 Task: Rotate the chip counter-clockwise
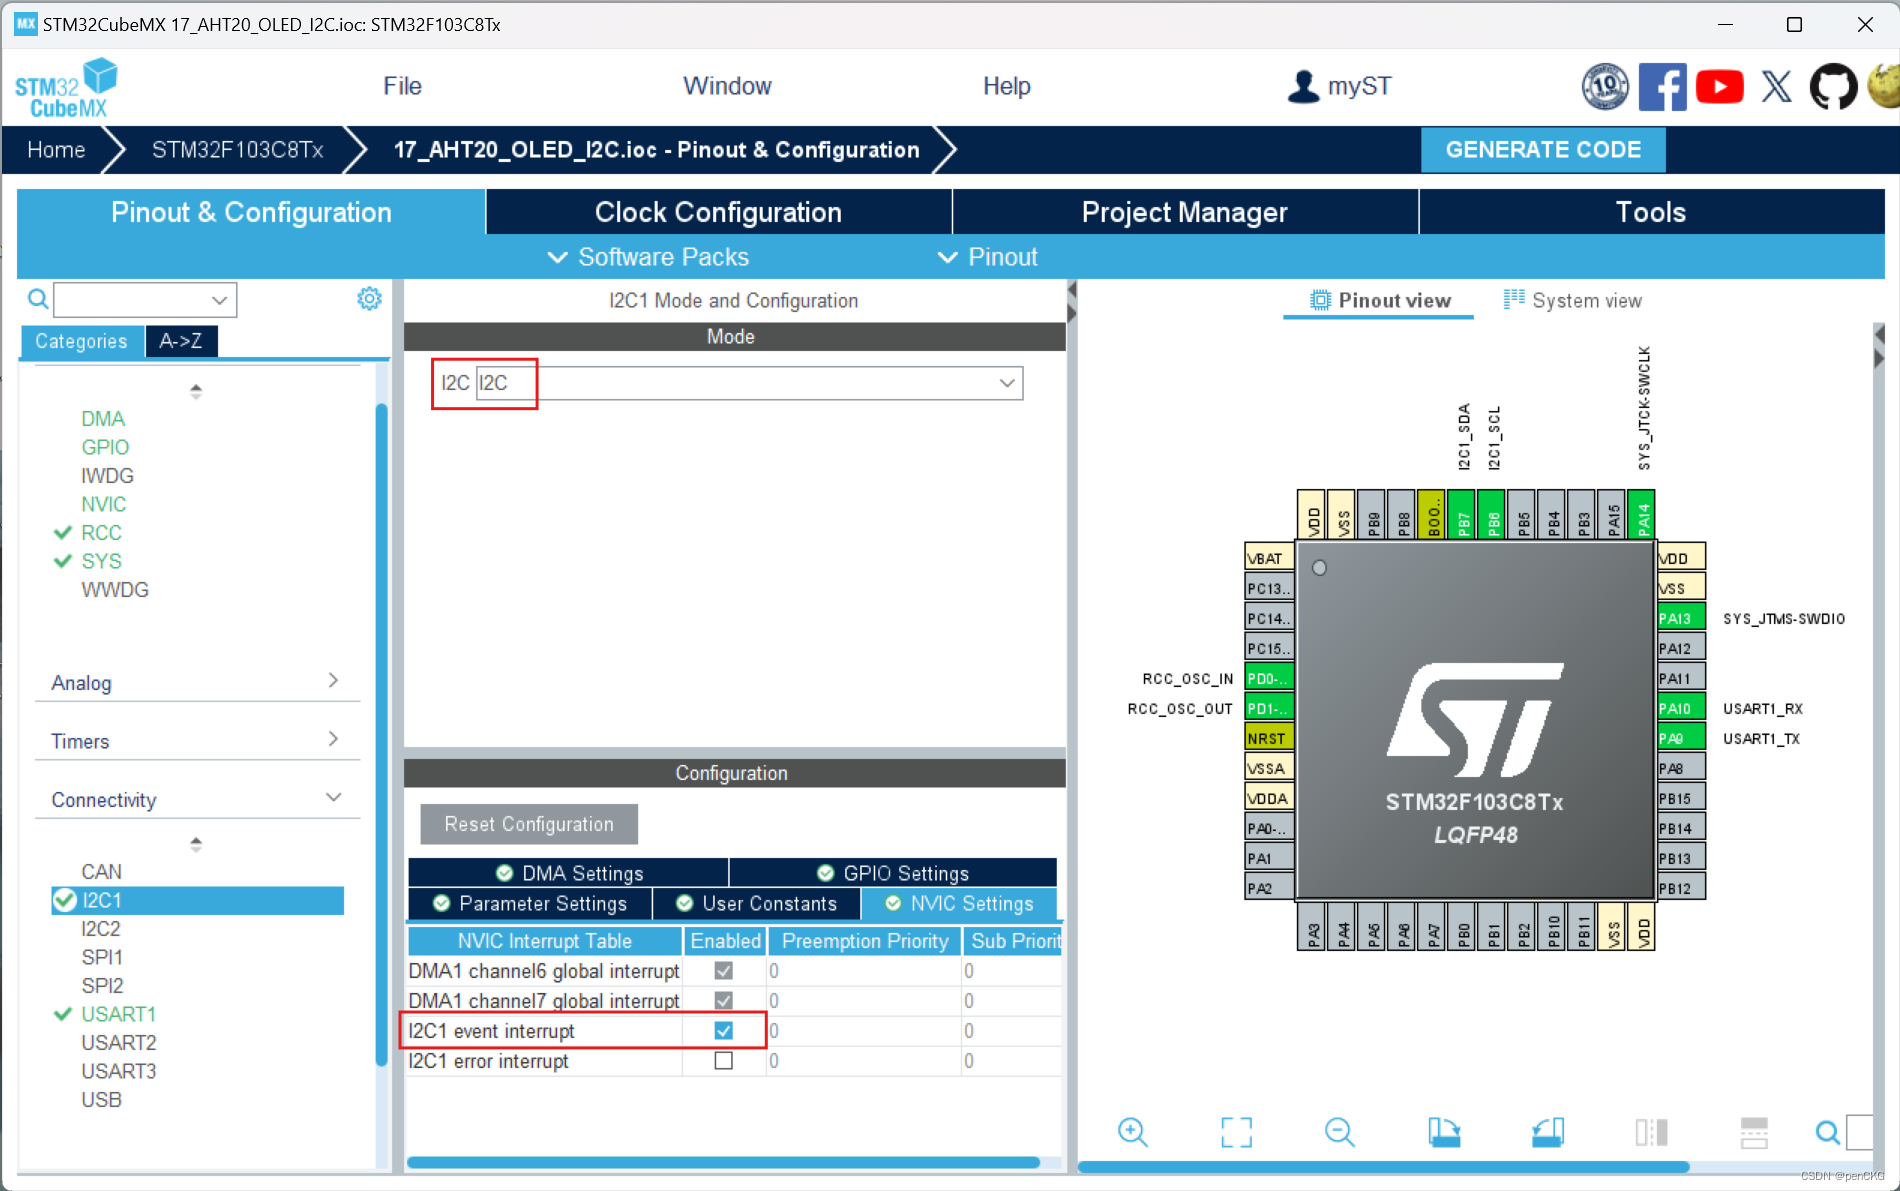pyautogui.click(x=1547, y=1132)
